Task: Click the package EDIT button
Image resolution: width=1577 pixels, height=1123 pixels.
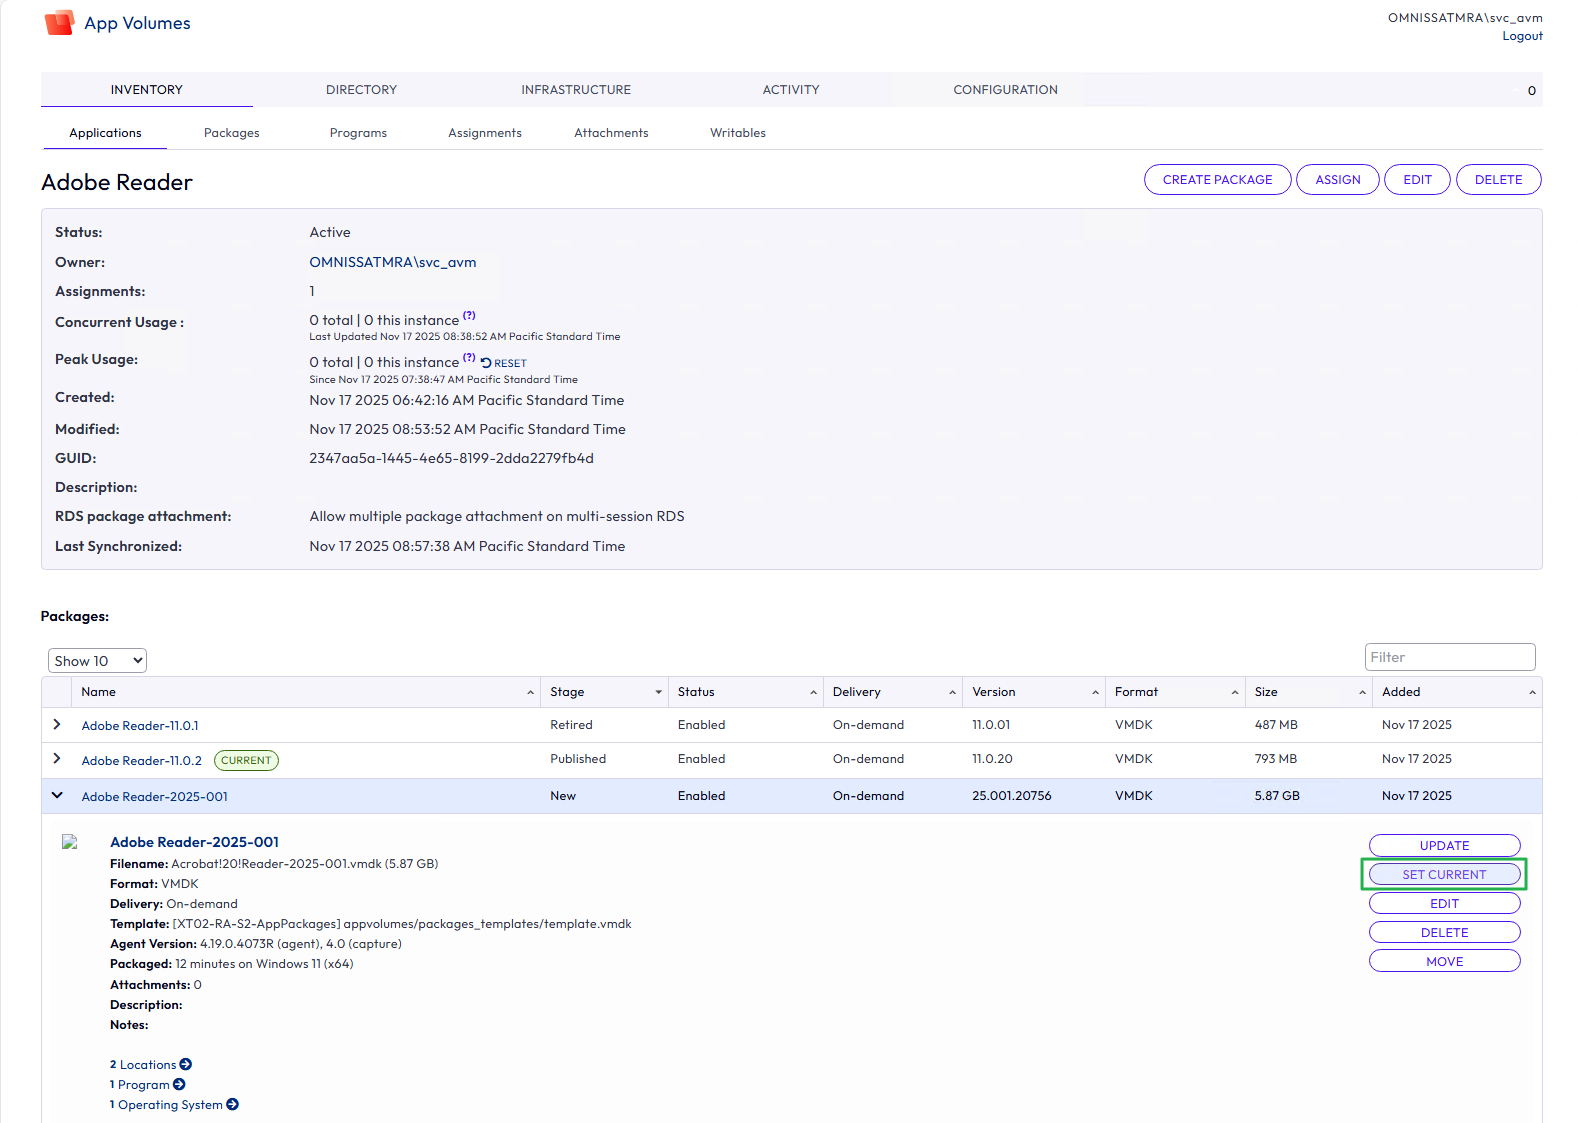Action: (x=1444, y=903)
